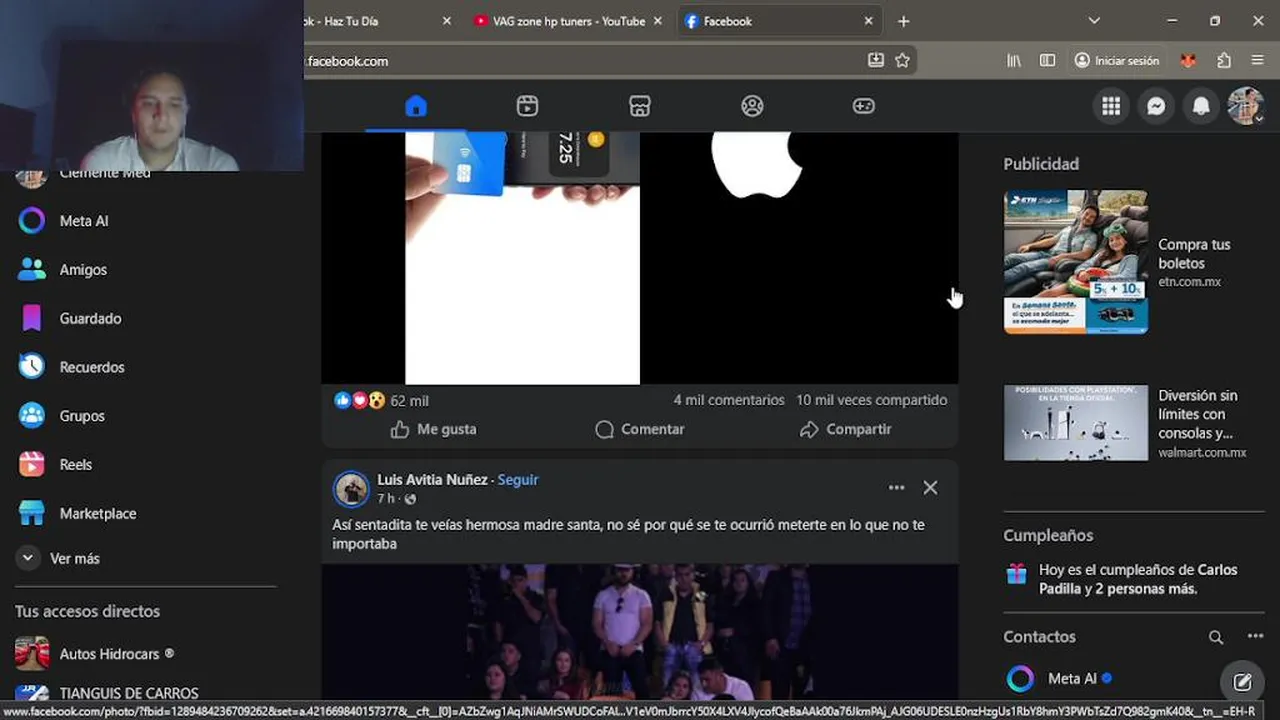This screenshot has width=1280, height=720.
Task: View the 62 mil reactions list
Action: pos(381,400)
